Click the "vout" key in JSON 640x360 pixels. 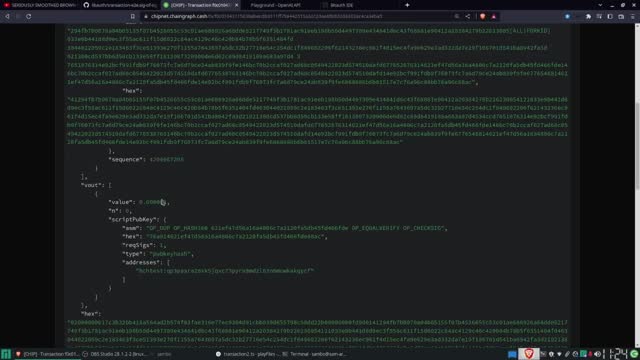[x=92, y=185]
